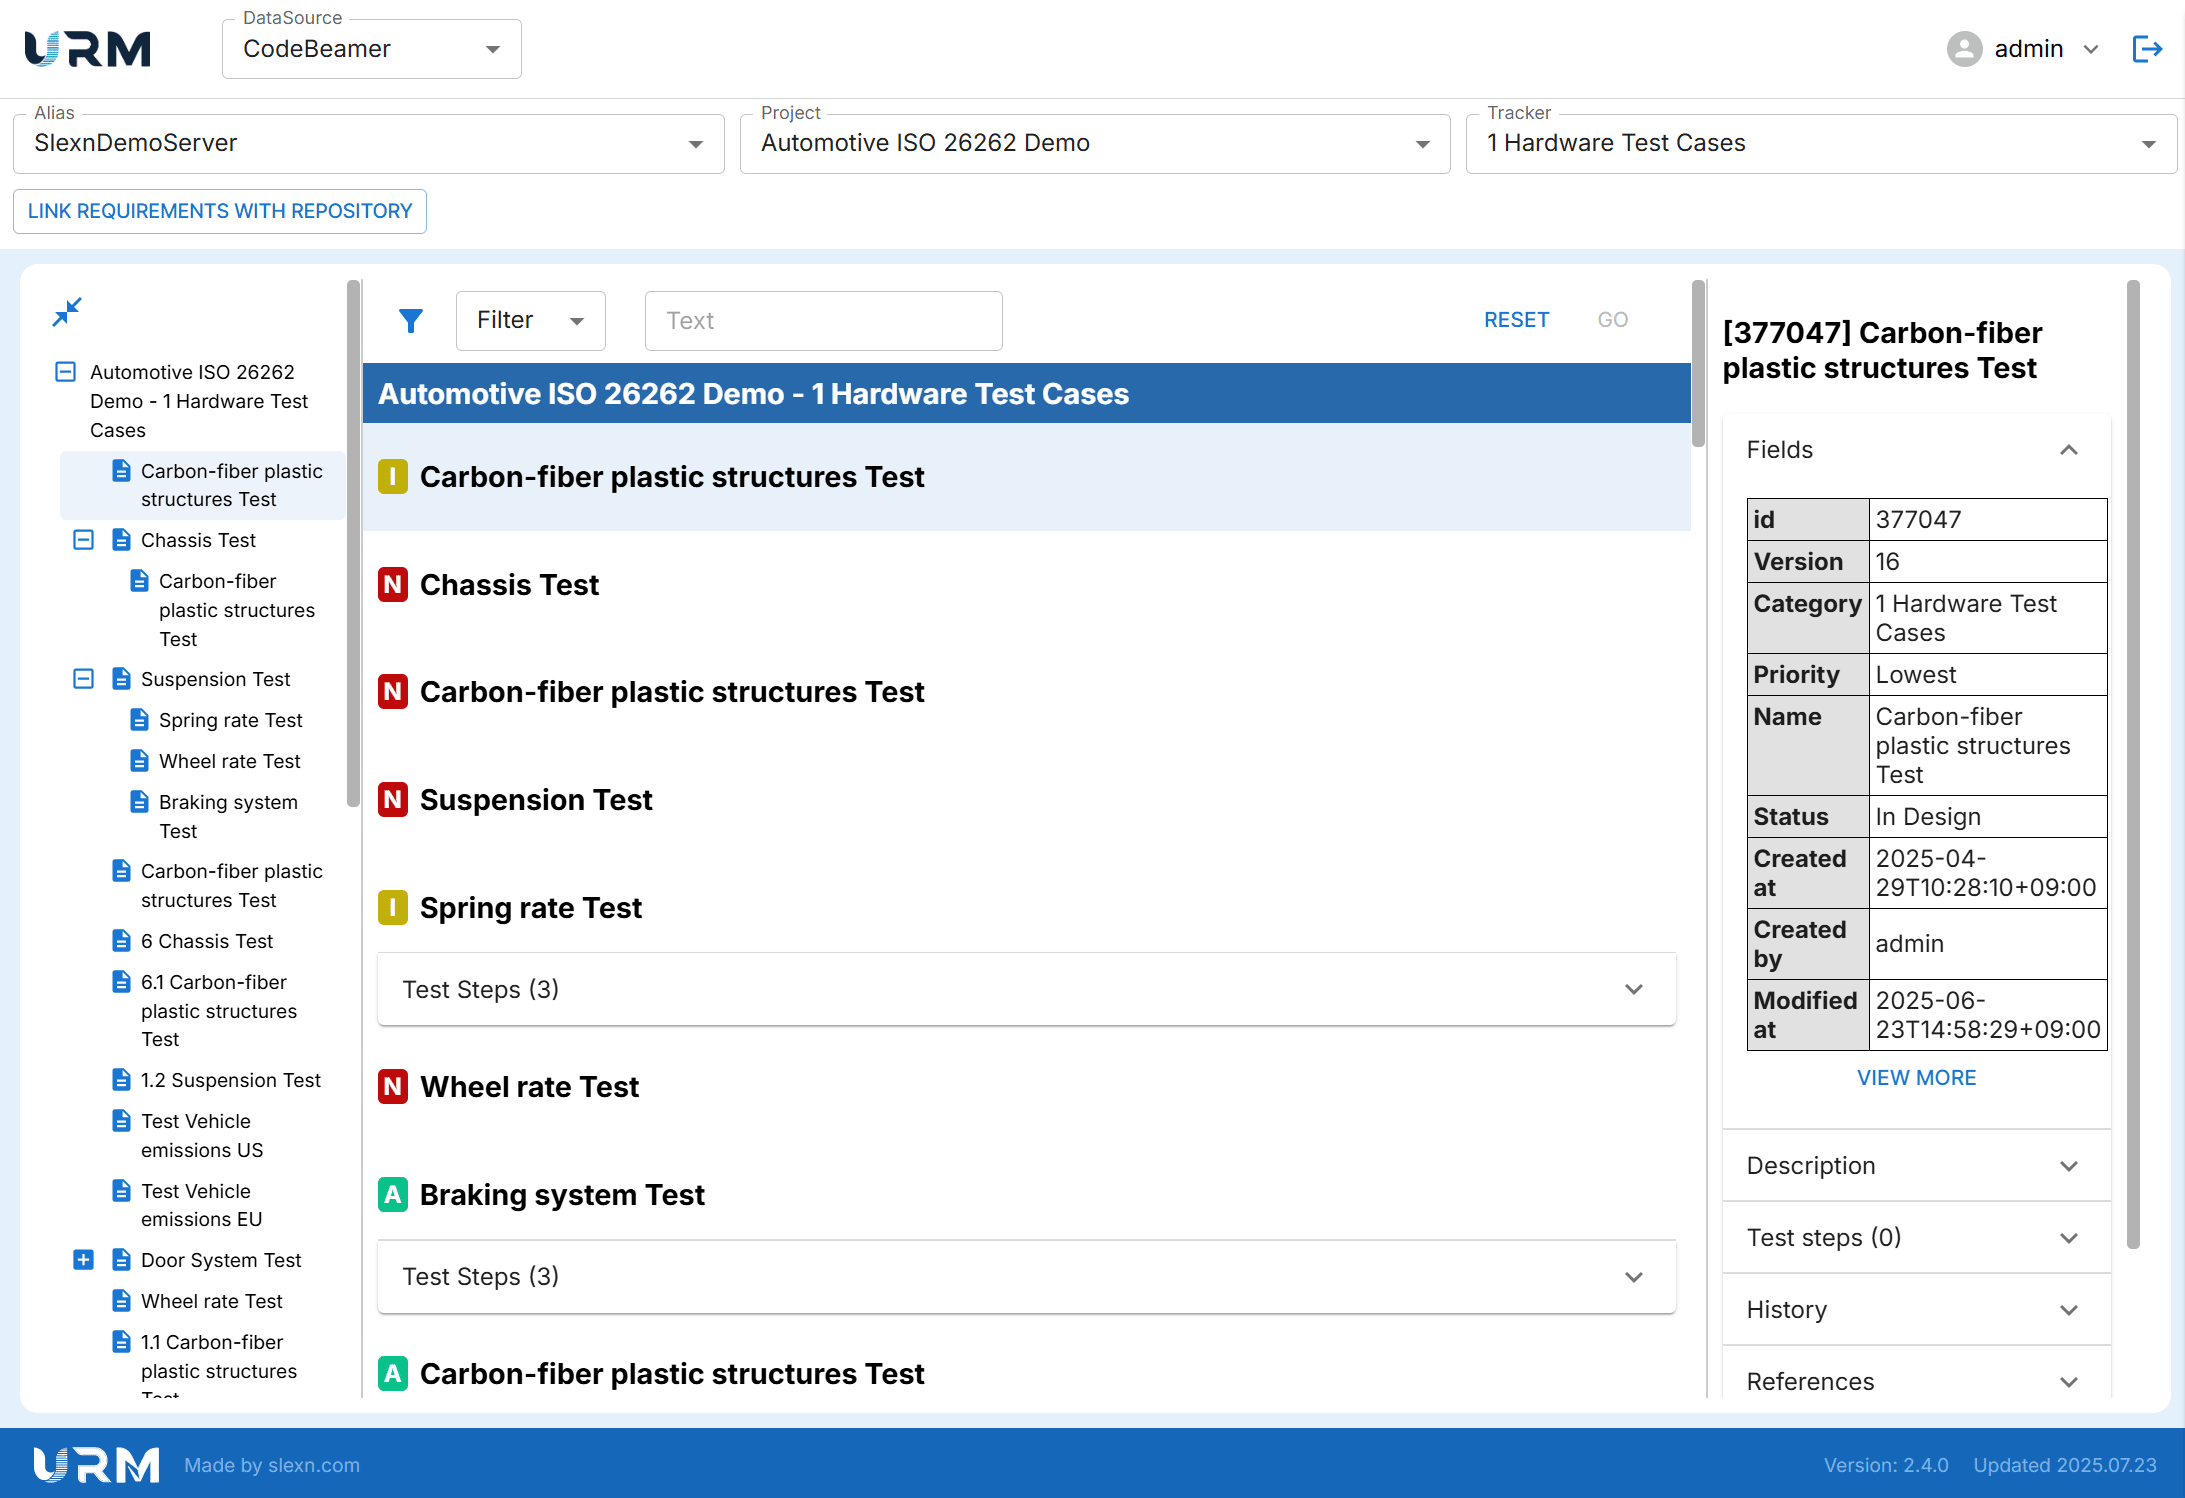The image size is (2185, 1498).
Task: Click the red N badge beside Wheel rate Test
Action: [393, 1086]
